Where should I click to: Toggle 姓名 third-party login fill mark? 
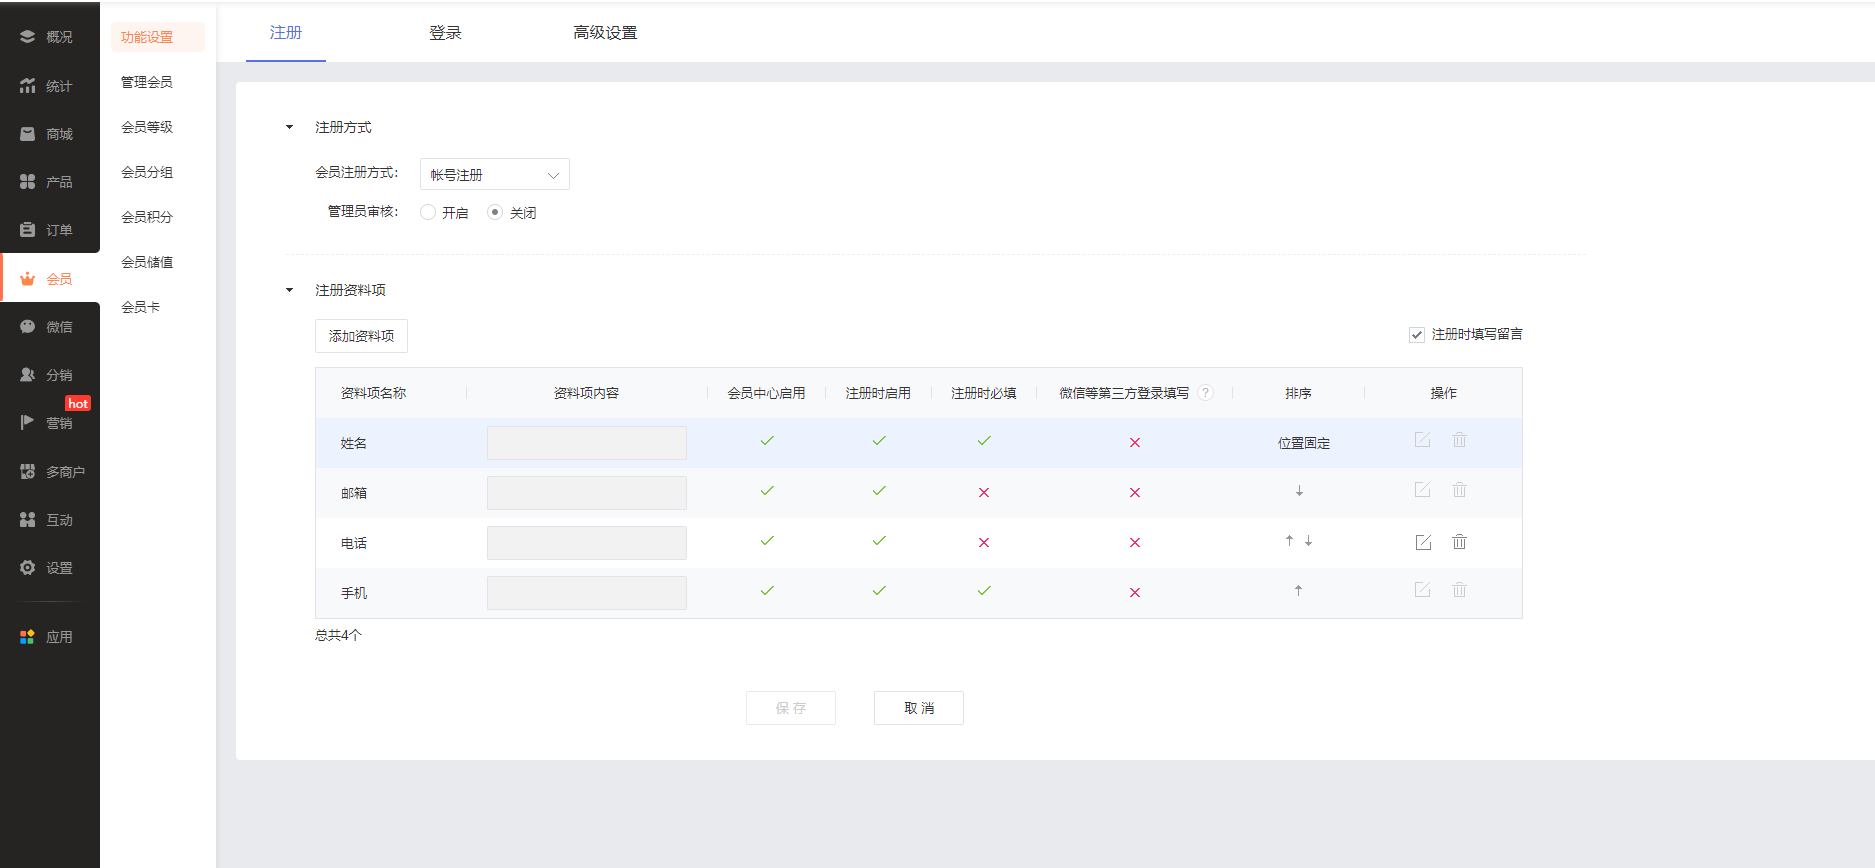click(1135, 442)
